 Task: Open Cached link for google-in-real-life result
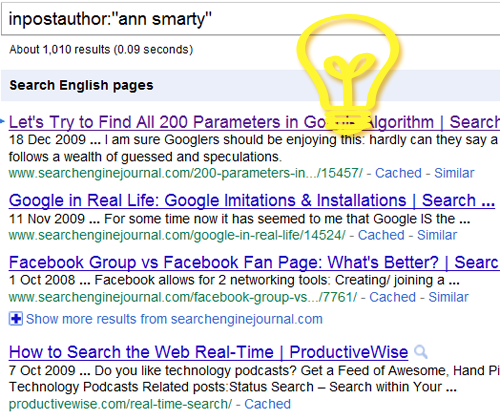[381, 235]
